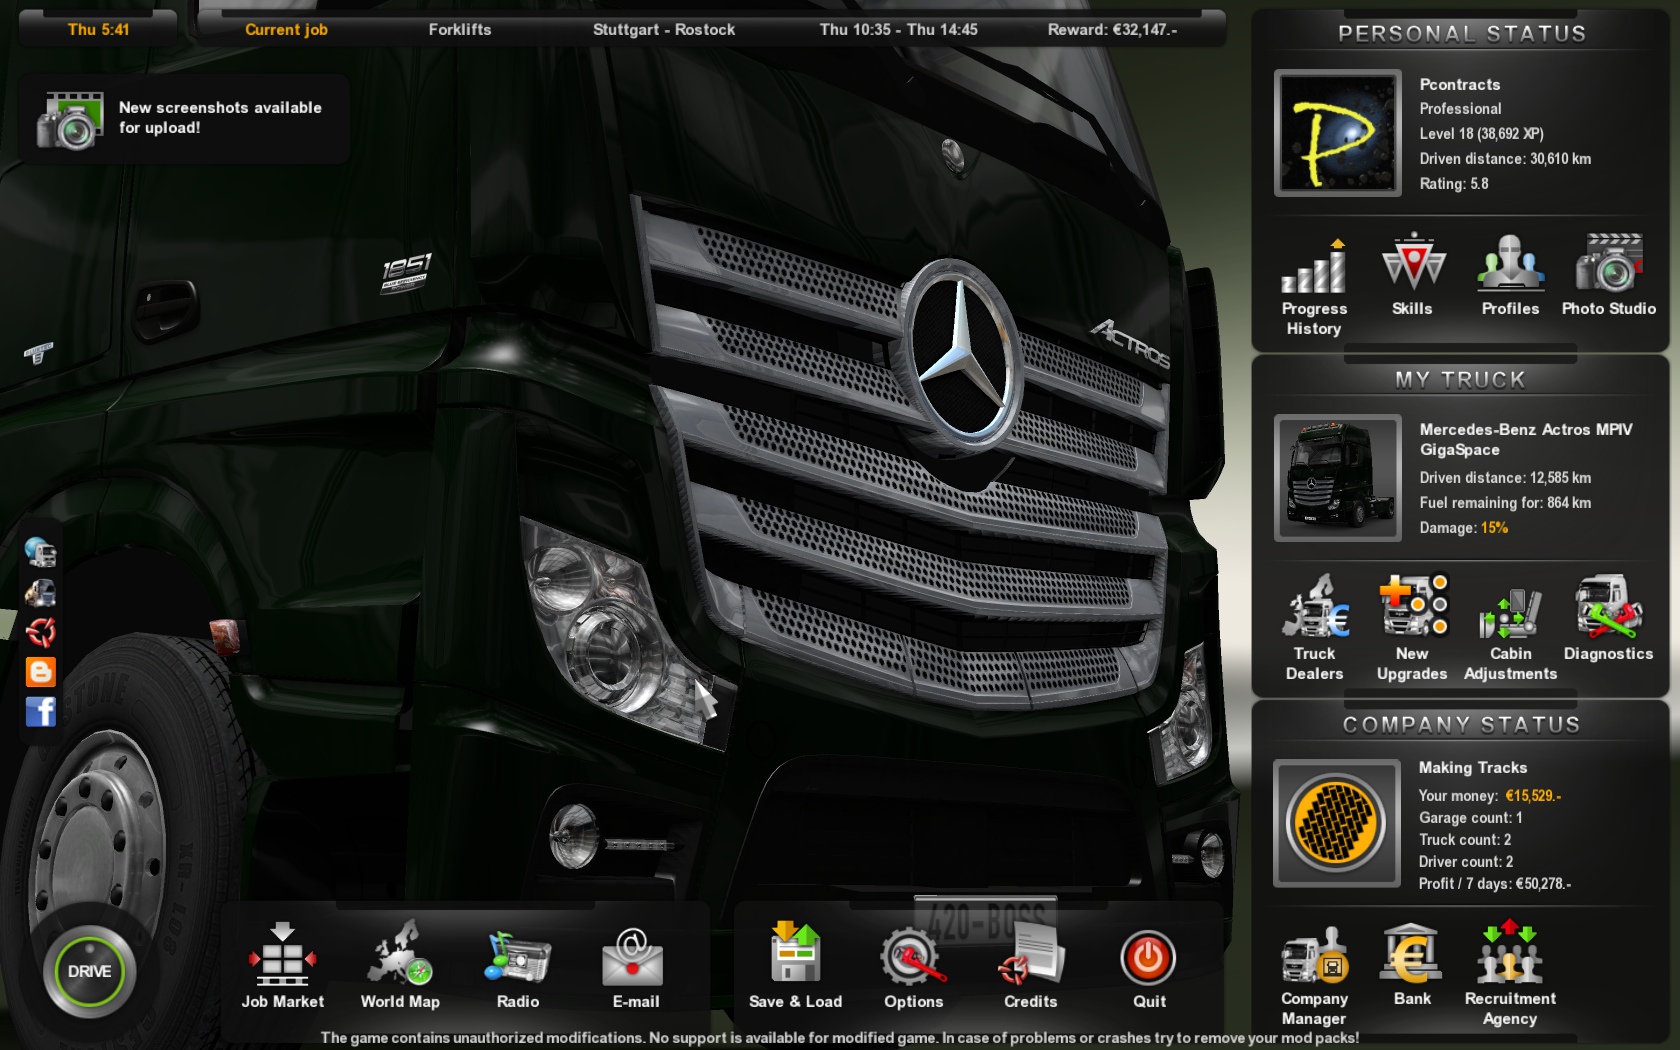Viewport: 1680px width, 1050px height.
Task: Click the 'Garage count: 1' text
Action: 1471,818
